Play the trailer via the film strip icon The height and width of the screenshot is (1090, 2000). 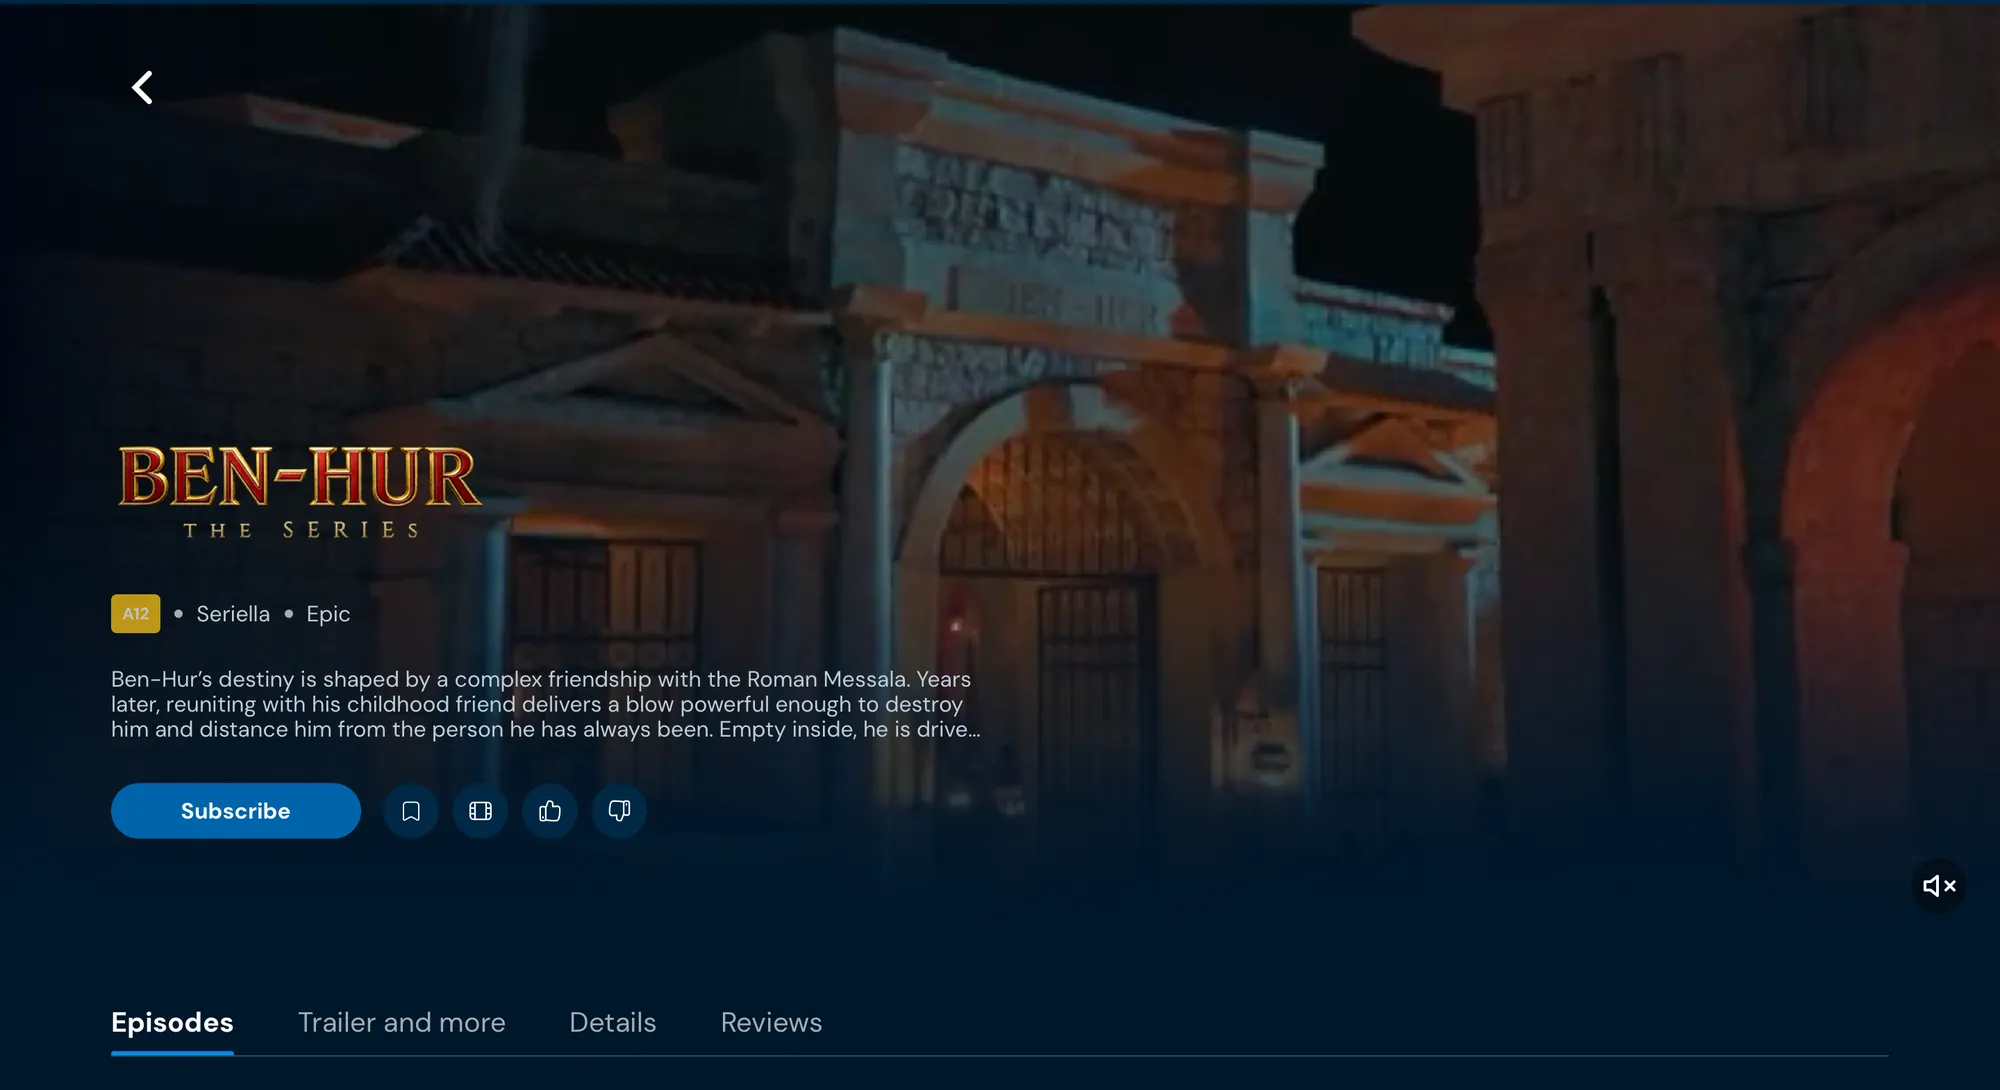click(481, 811)
